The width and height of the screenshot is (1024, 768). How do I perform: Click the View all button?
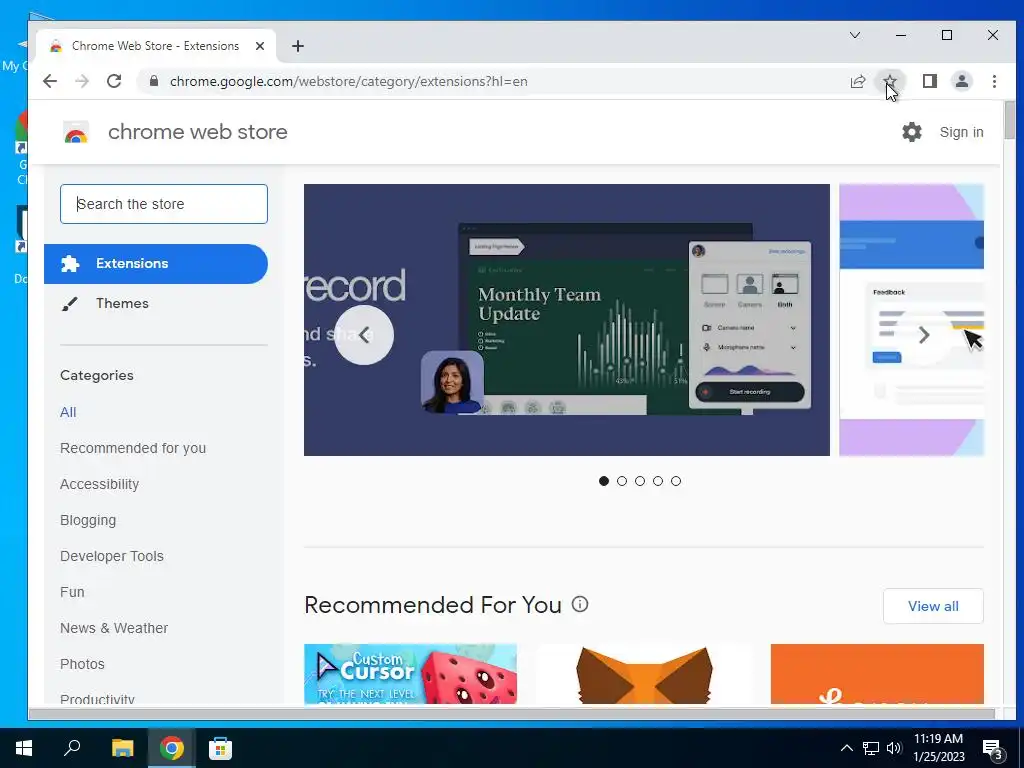tap(933, 606)
